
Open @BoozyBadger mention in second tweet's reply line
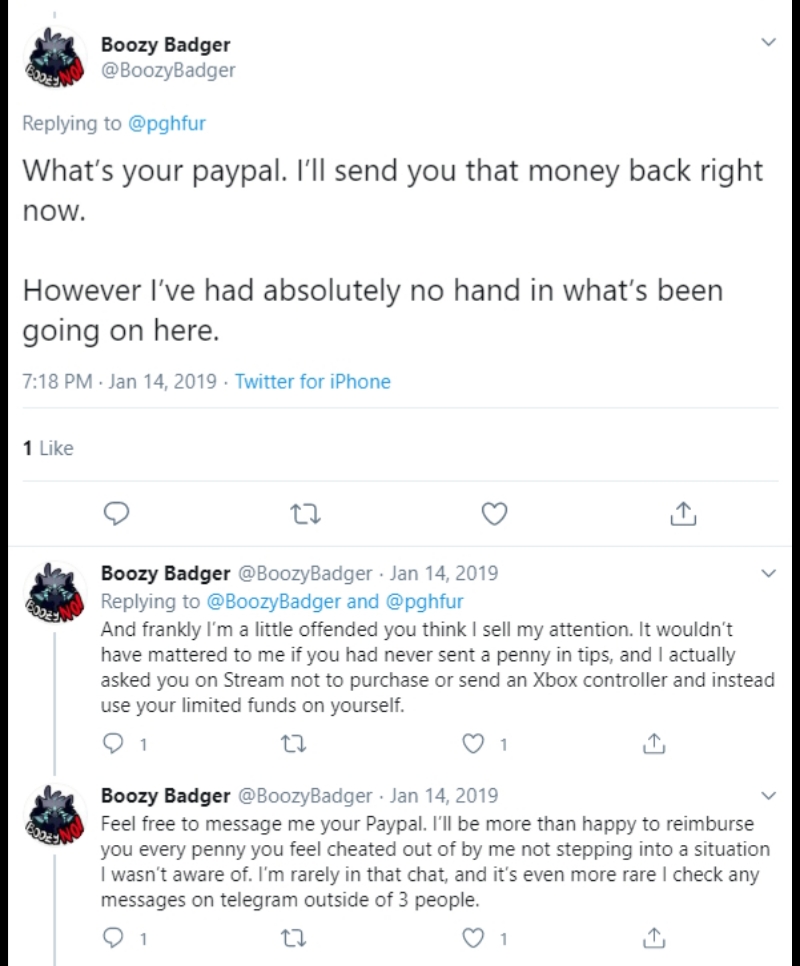pos(273,601)
